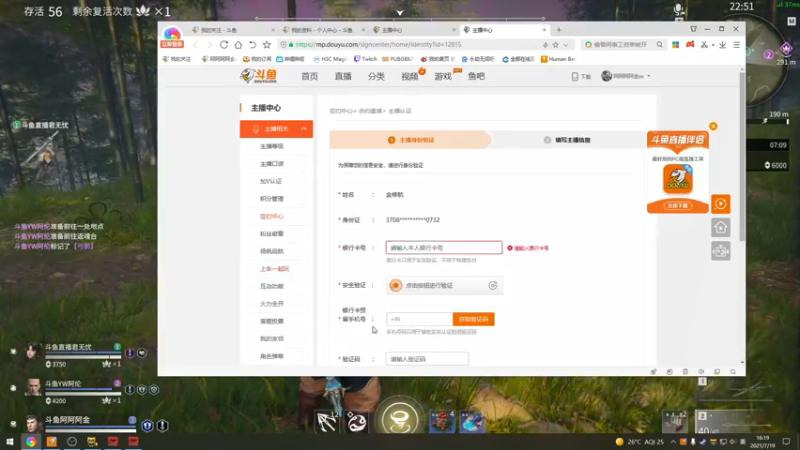Switch to the 我的资料 - 个人中心 tab
Viewport: 800px width, 450px height.
point(323,30)
